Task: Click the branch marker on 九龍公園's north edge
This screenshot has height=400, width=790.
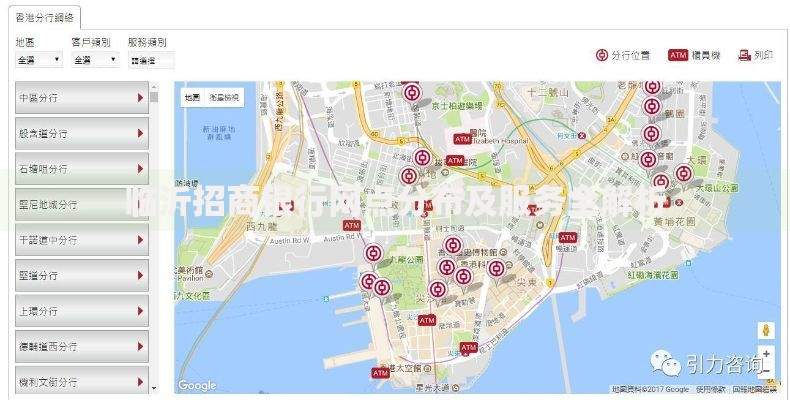Action: click(x=373, y=254)
